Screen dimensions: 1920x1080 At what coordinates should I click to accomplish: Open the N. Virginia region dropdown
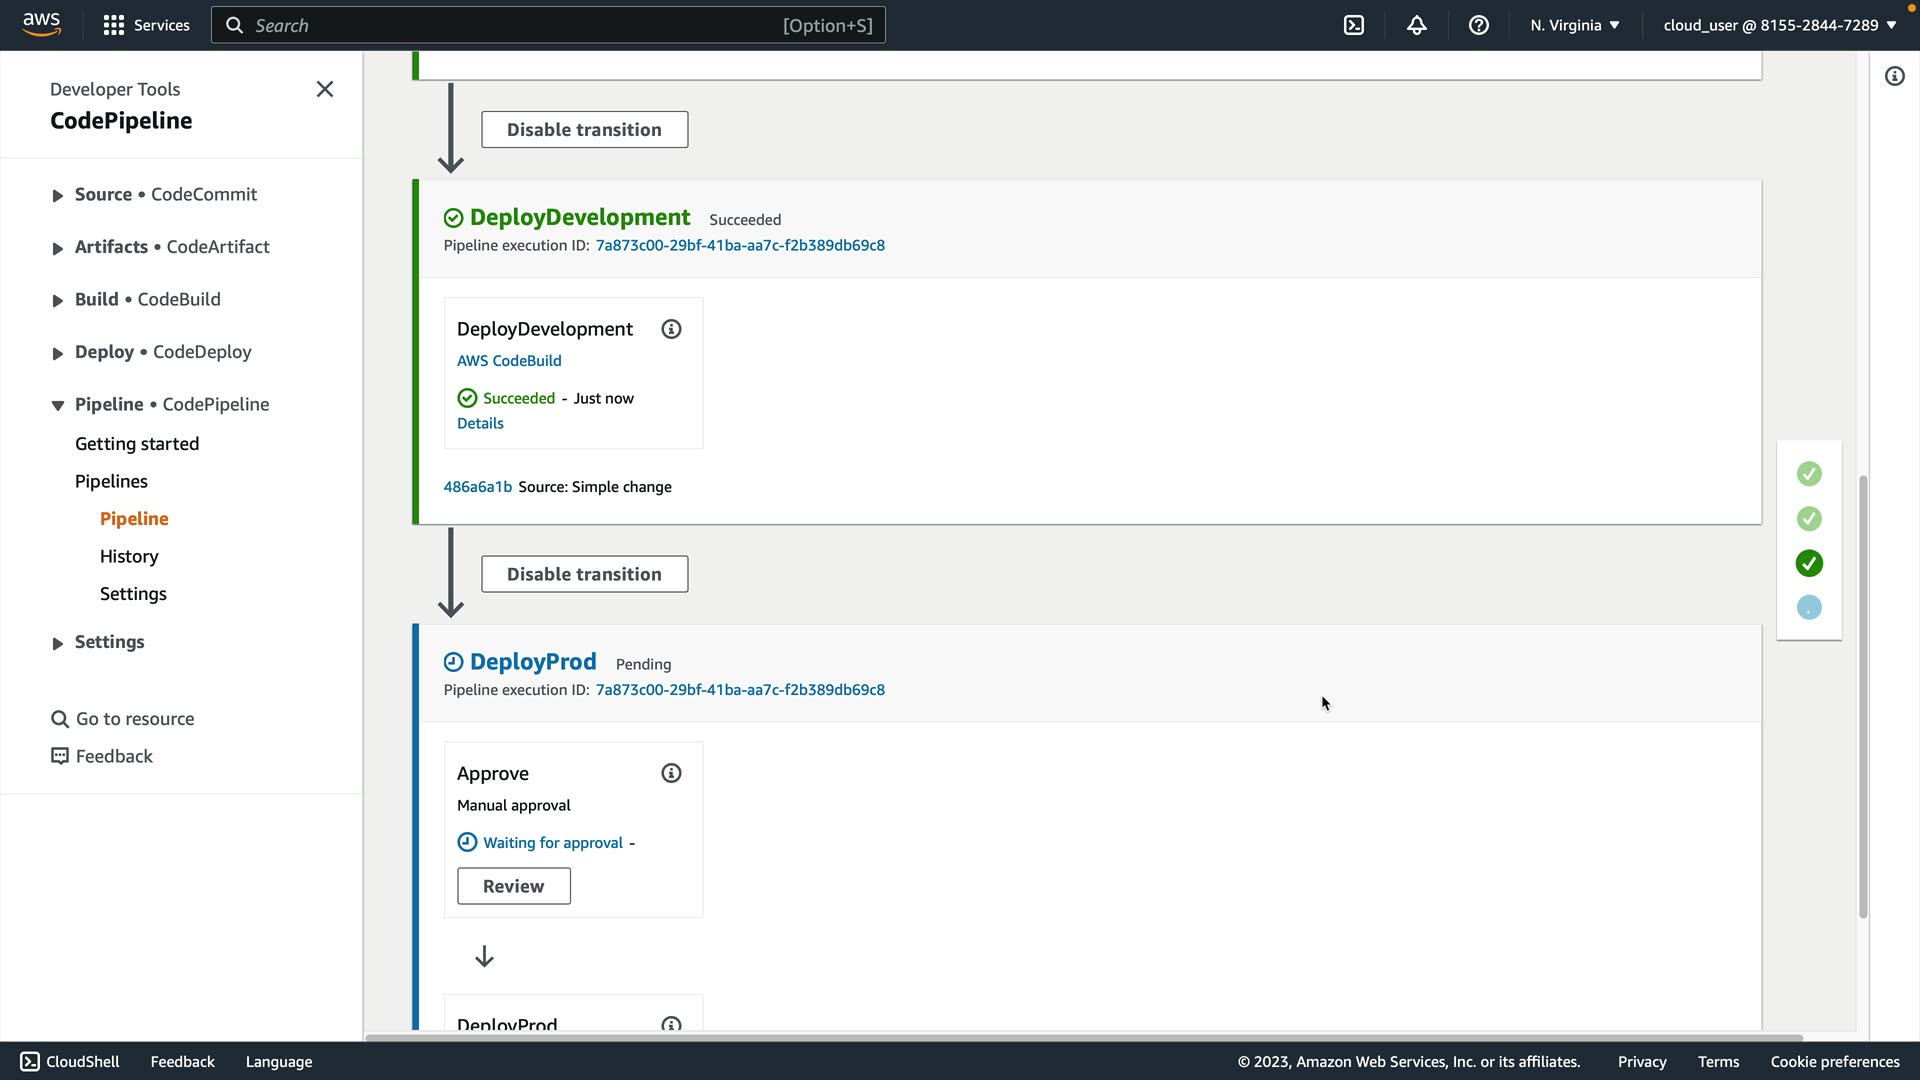(1574, 25)
